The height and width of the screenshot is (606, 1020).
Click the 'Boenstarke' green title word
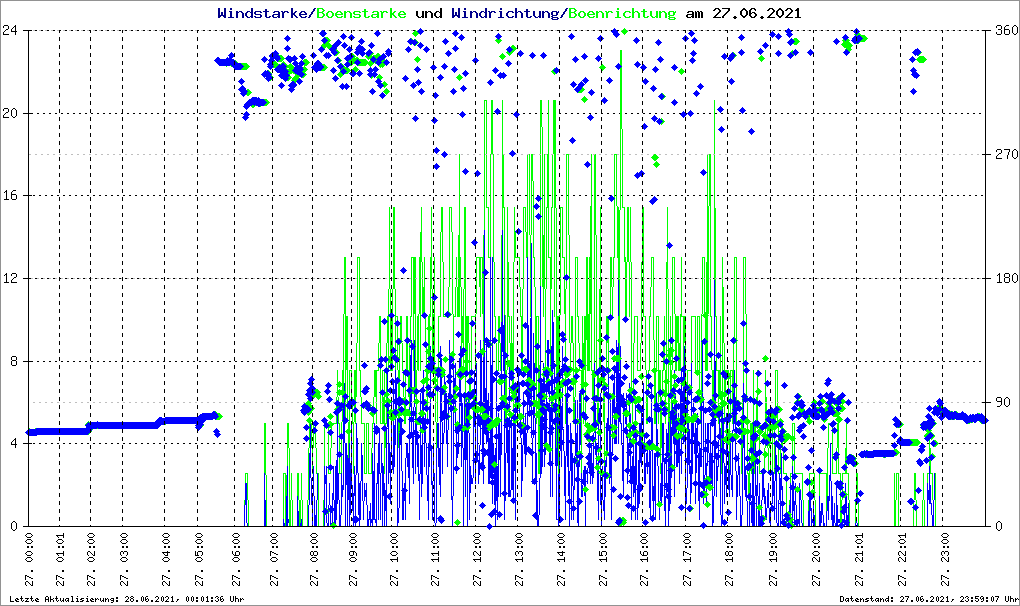pos(362,13)
